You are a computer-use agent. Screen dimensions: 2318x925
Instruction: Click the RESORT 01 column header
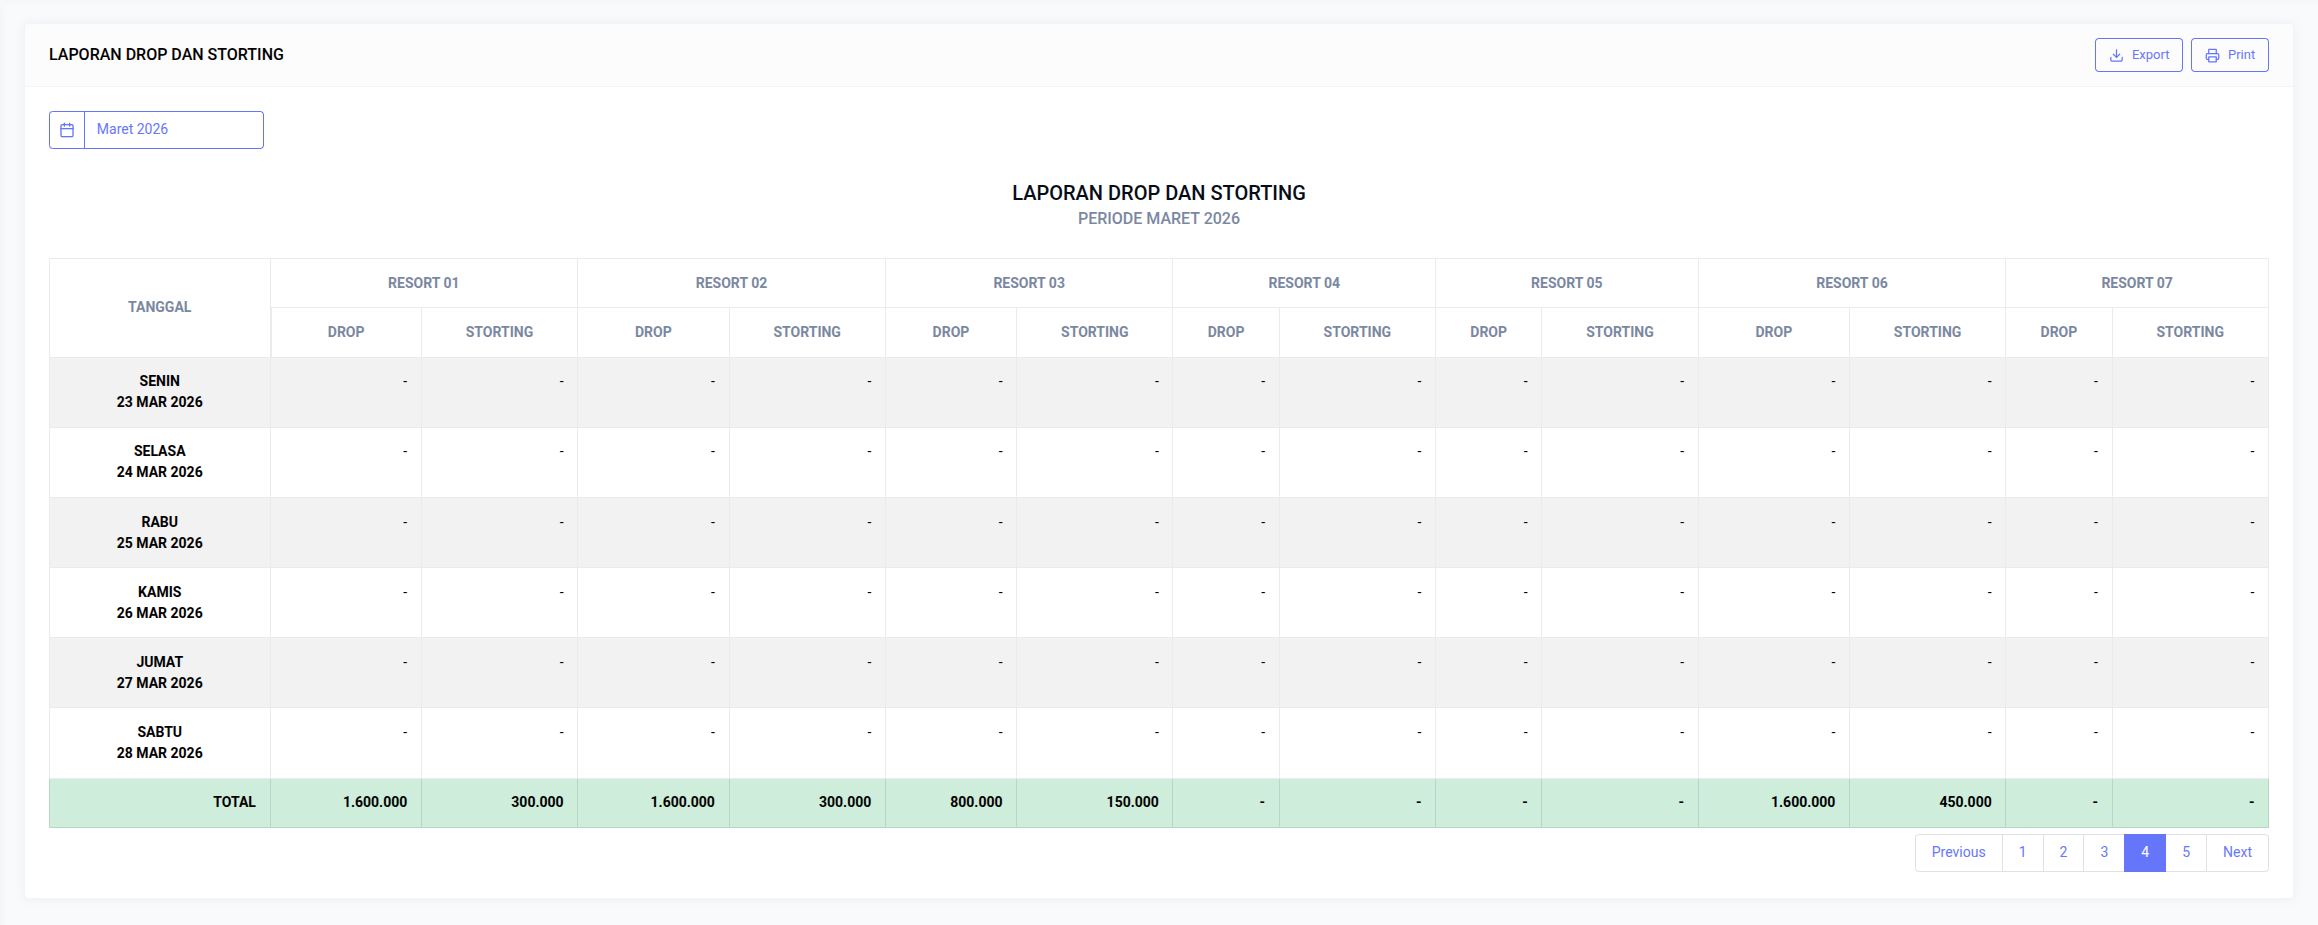tap(423, 283)
